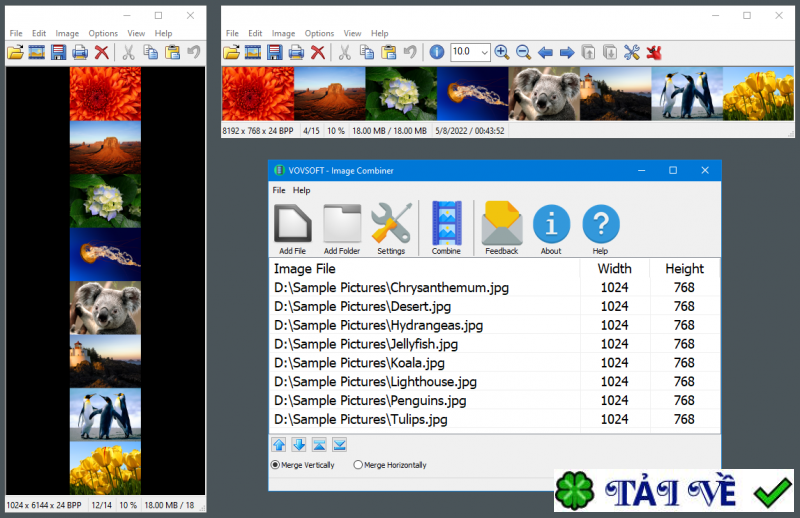The height and width of the screenshot is (518, 800).
Task: Open Help menu in left viewer window
Action: (163, 33)
